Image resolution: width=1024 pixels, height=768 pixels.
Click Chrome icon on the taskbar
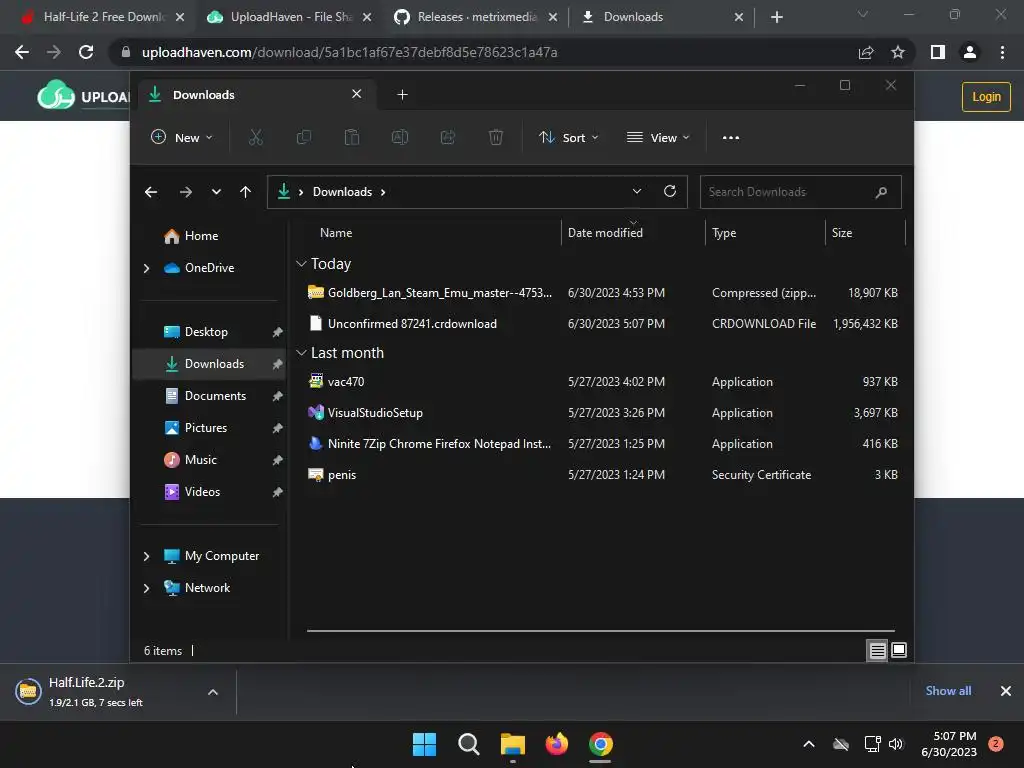click(x=600, y=744)
